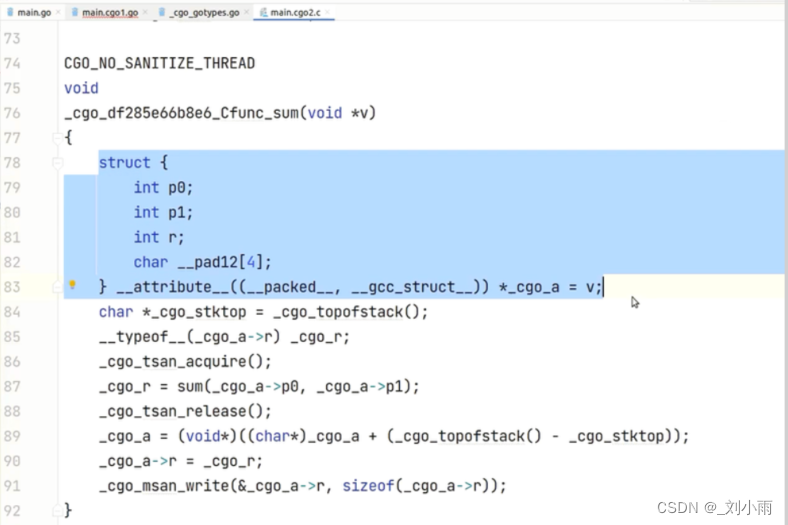Close the main.cgo1.go tab
This screenshot has width=788, height=525.
click(x=145, y=13)
